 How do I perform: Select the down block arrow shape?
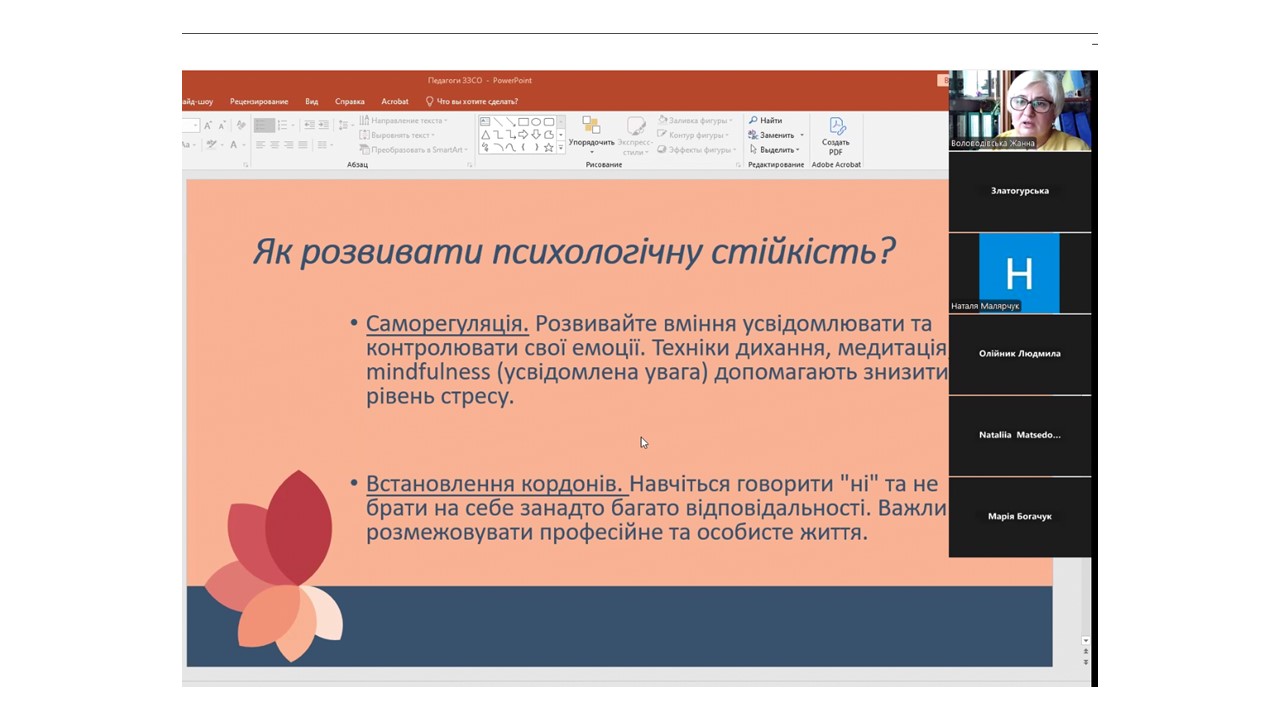(536, 134)
